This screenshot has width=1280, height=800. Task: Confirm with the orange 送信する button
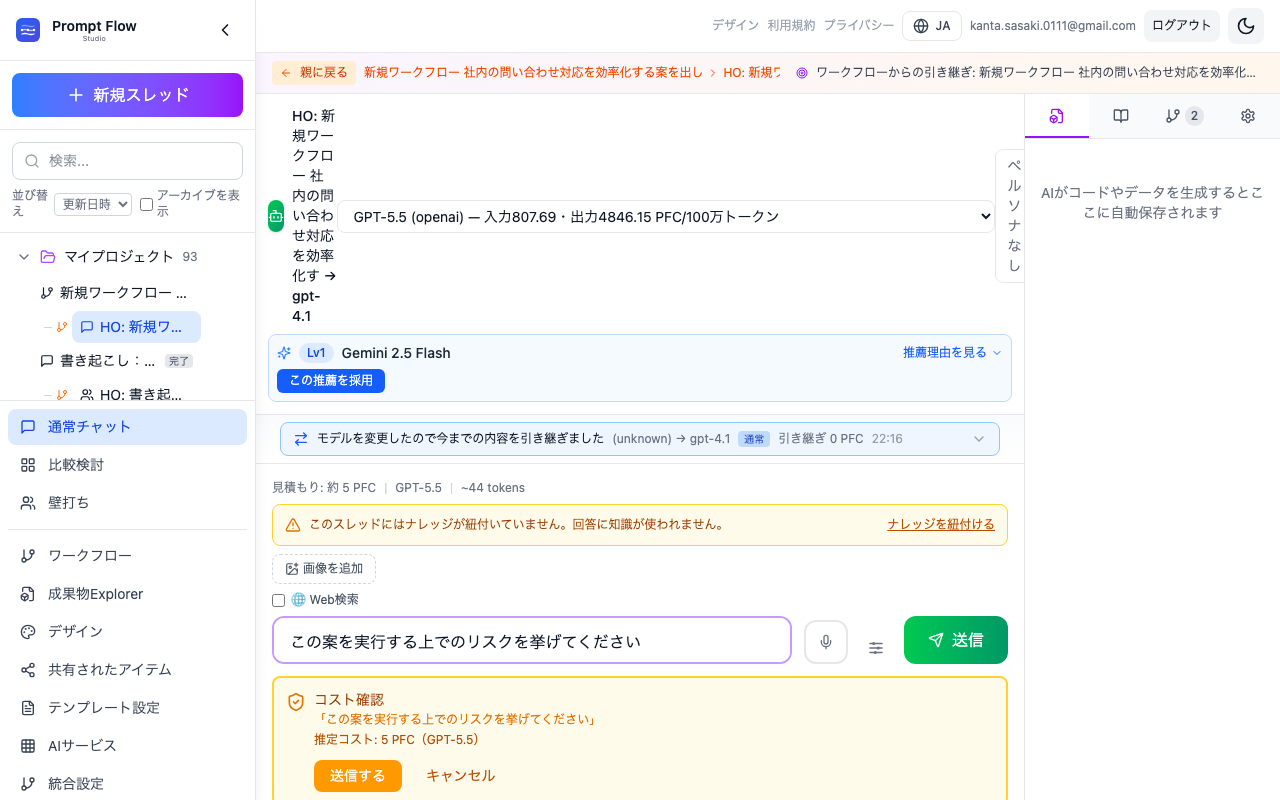pos(358,776)
